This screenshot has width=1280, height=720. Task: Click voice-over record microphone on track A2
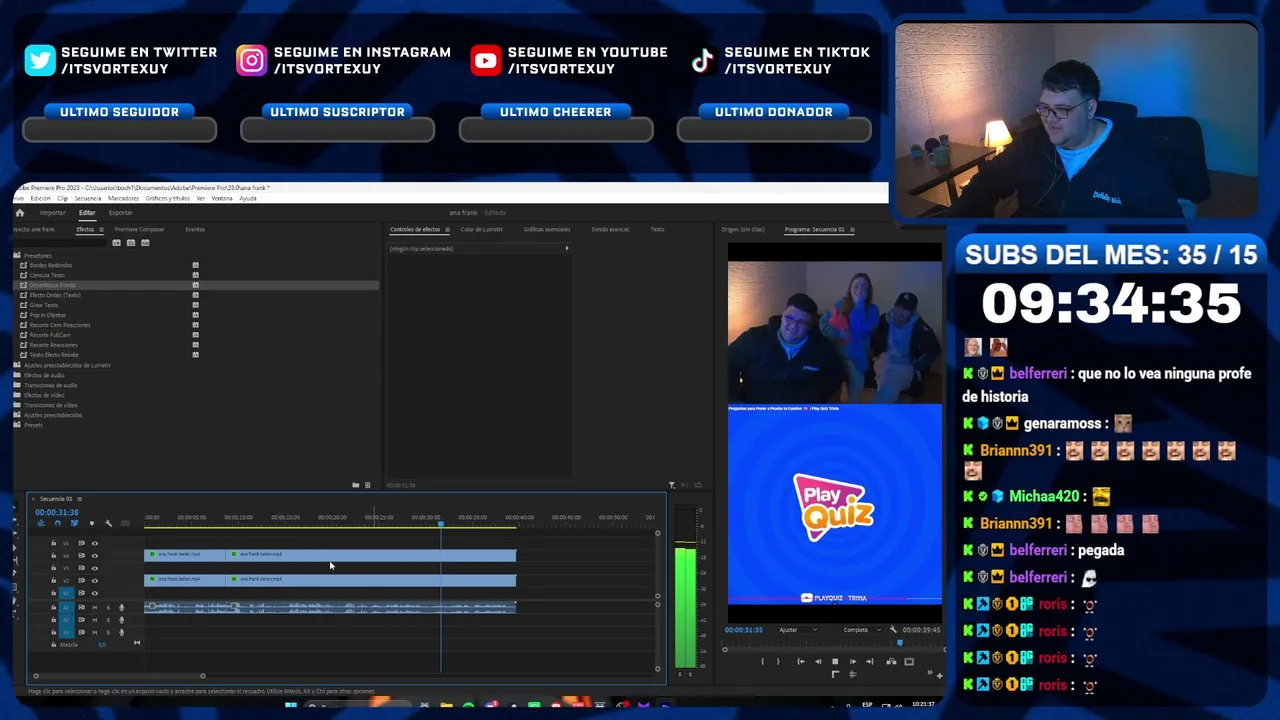(122, 619)
